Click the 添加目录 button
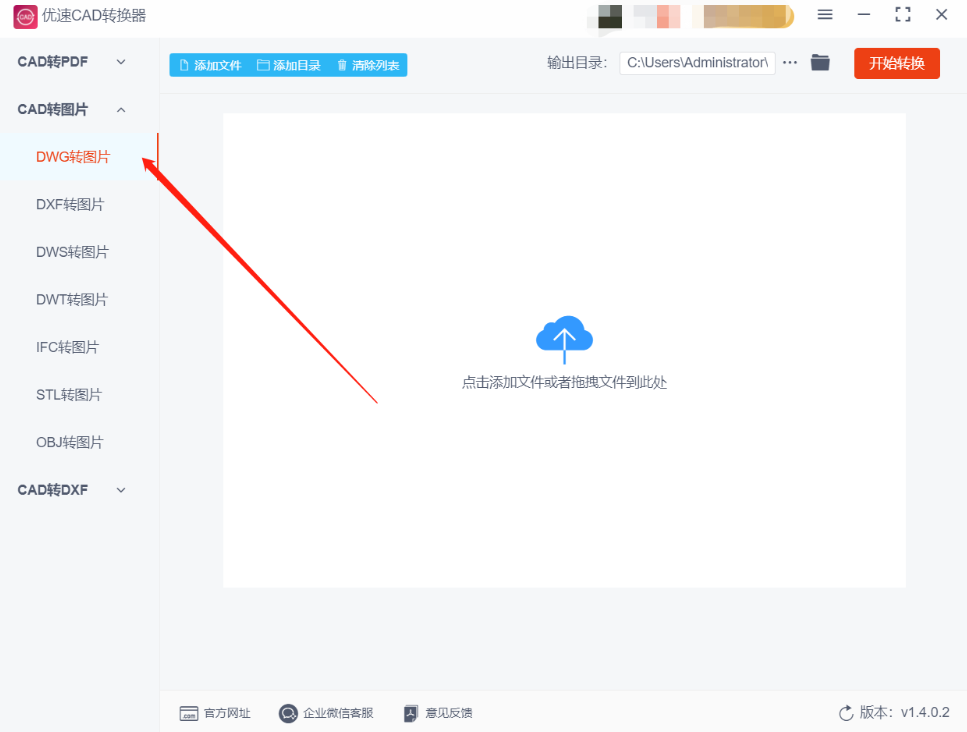 (x=289, y=65)
